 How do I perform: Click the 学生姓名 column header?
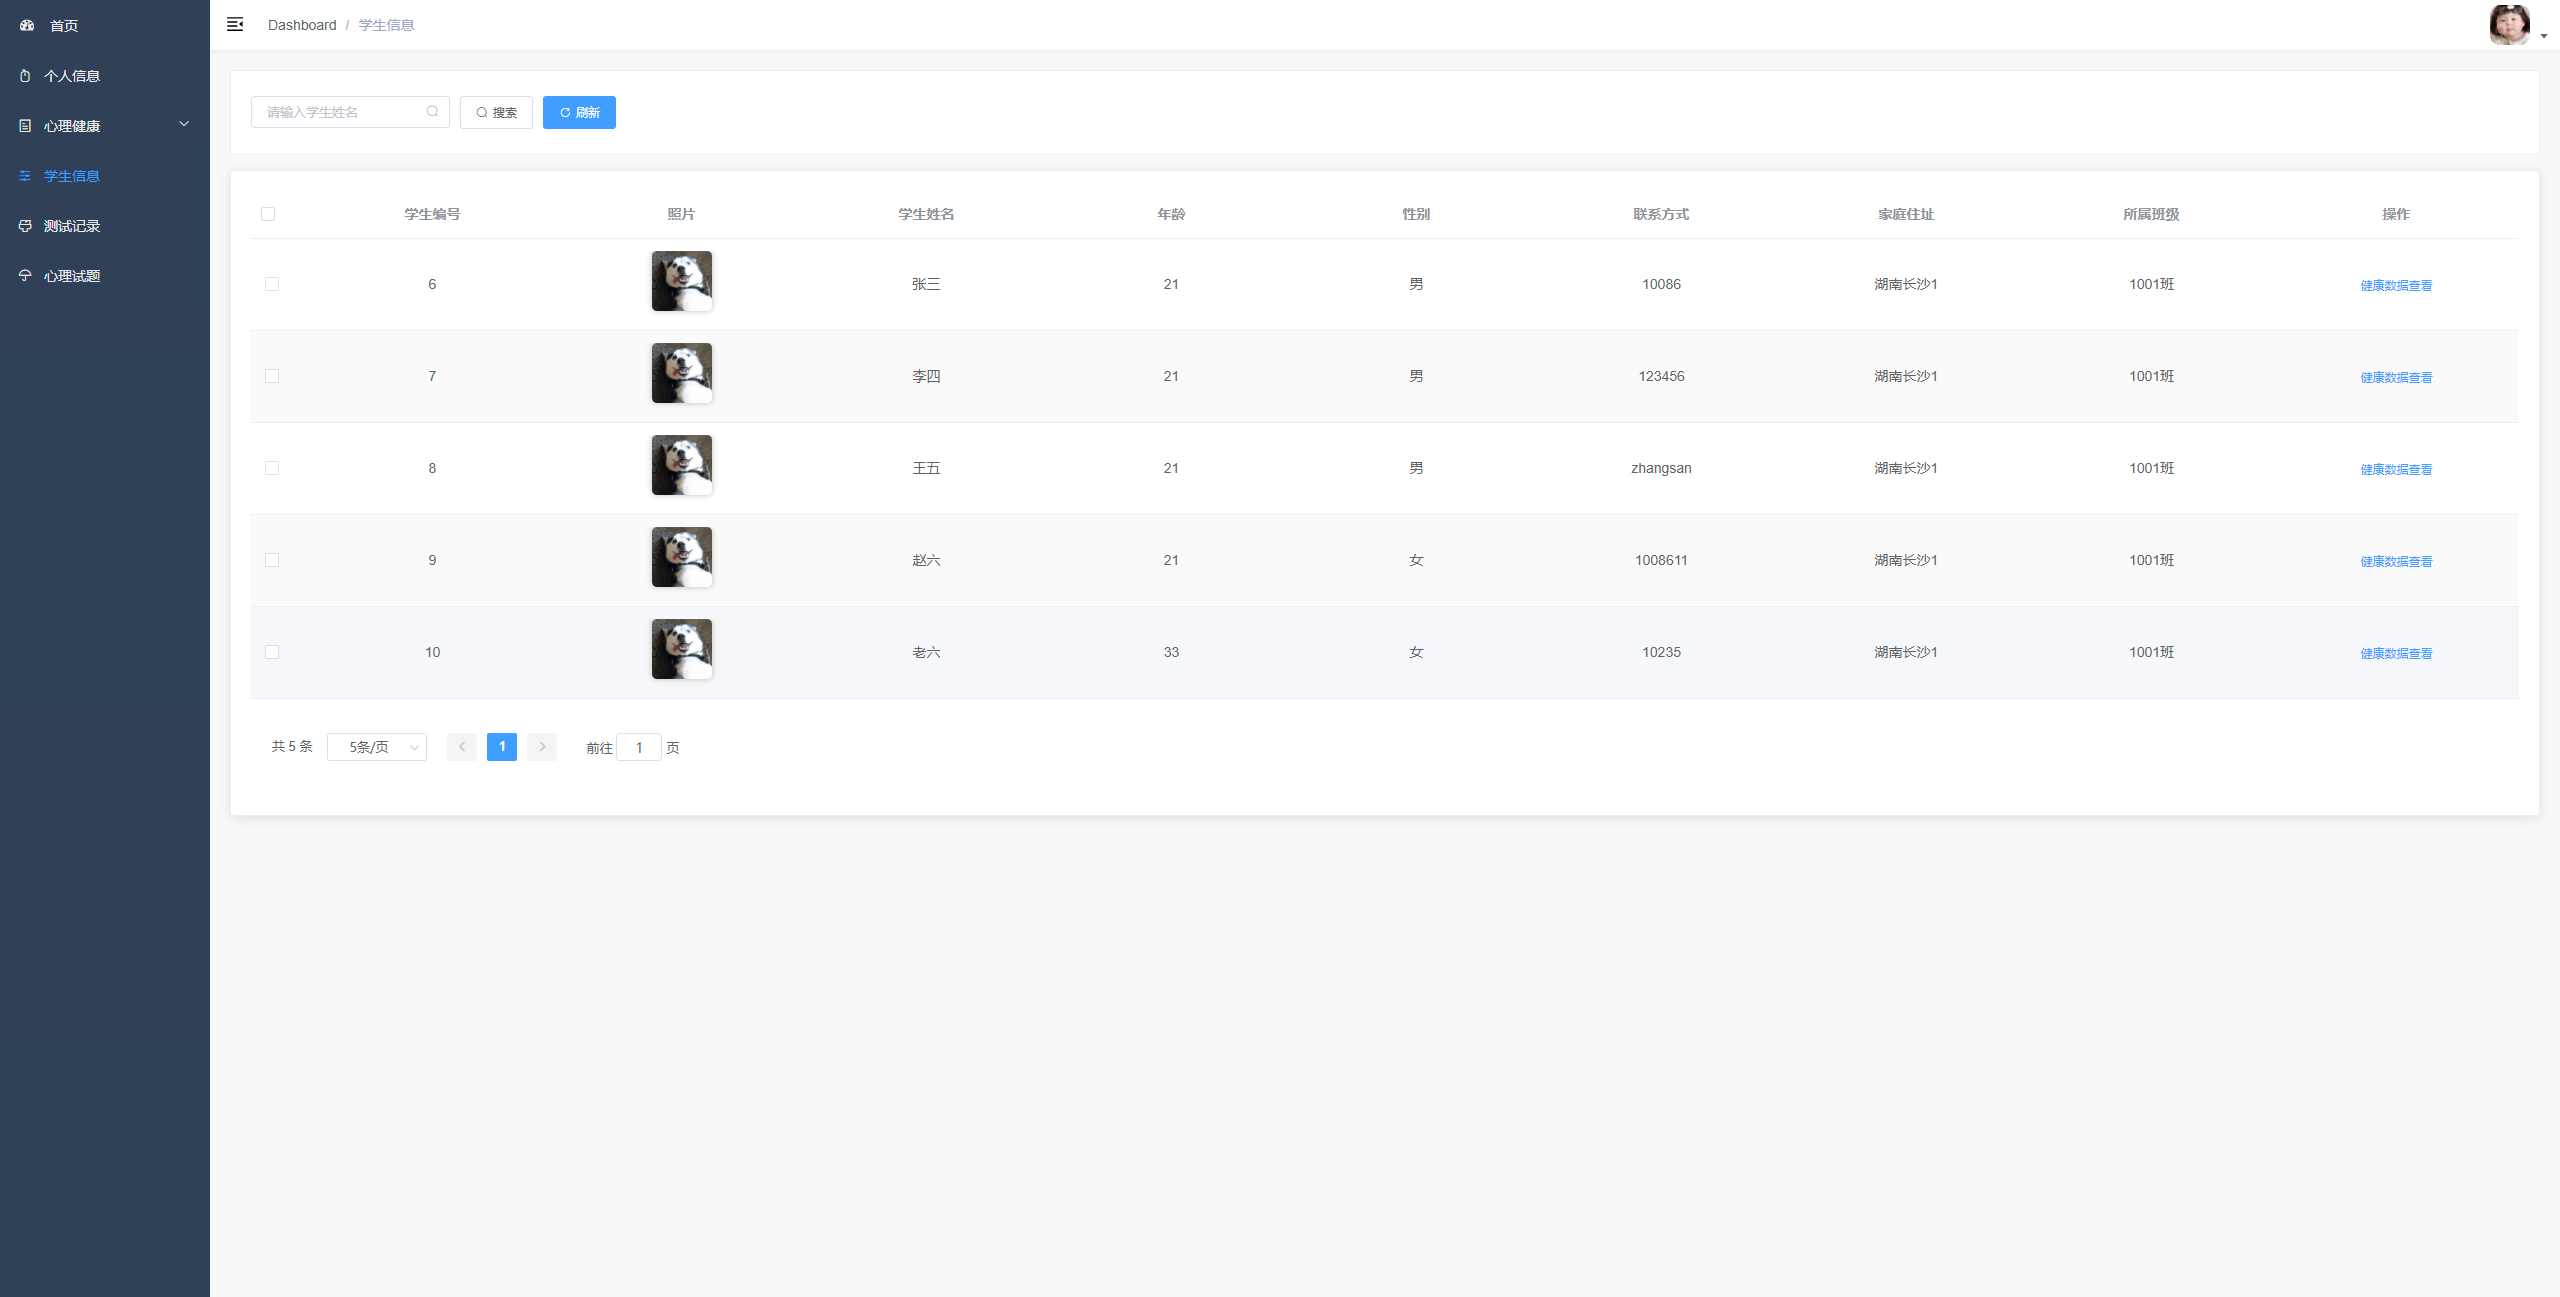(926, 214)
